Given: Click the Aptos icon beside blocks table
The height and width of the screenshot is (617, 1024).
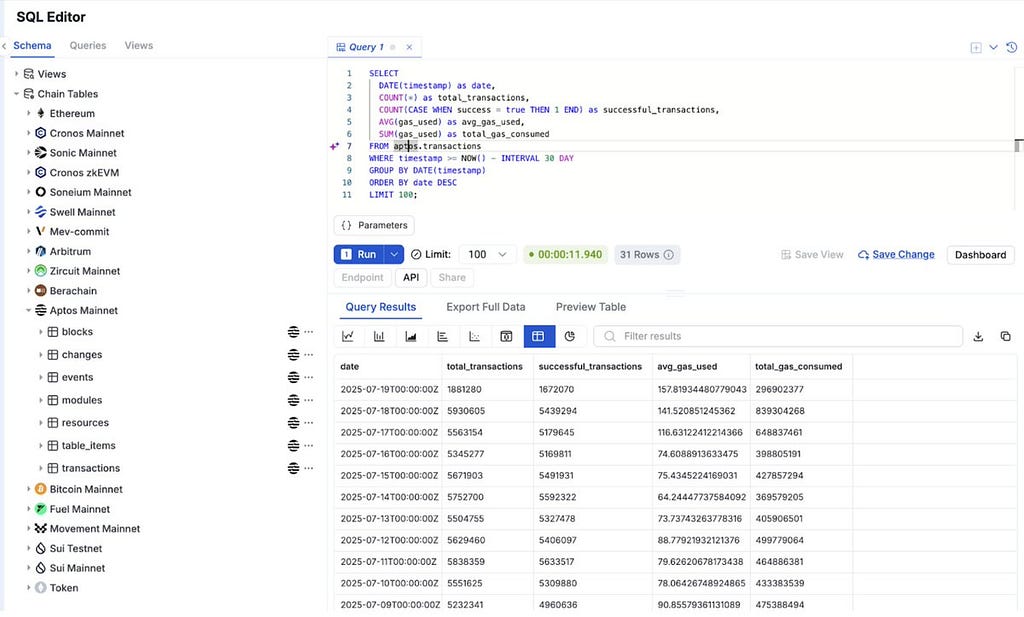Looking at the screenshot, I should [293, 332].
